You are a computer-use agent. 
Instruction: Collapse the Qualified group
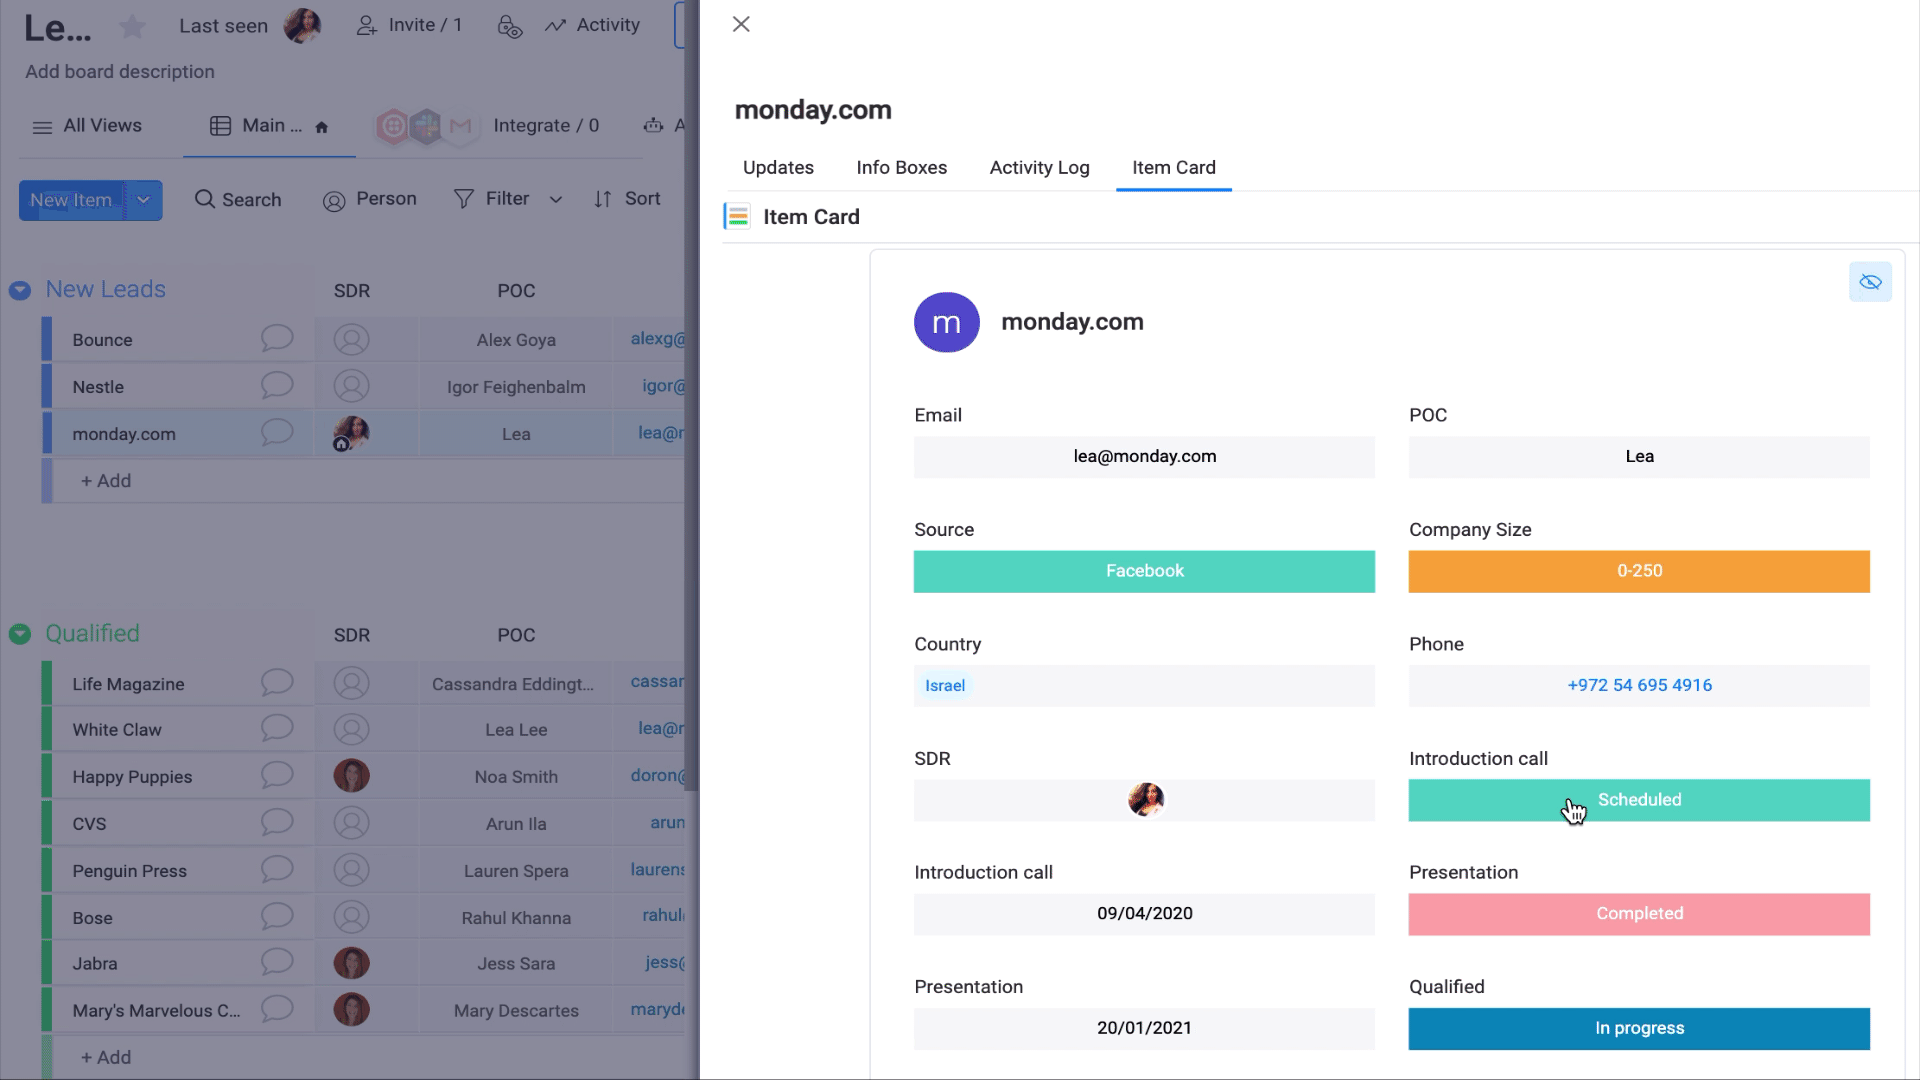20,634
